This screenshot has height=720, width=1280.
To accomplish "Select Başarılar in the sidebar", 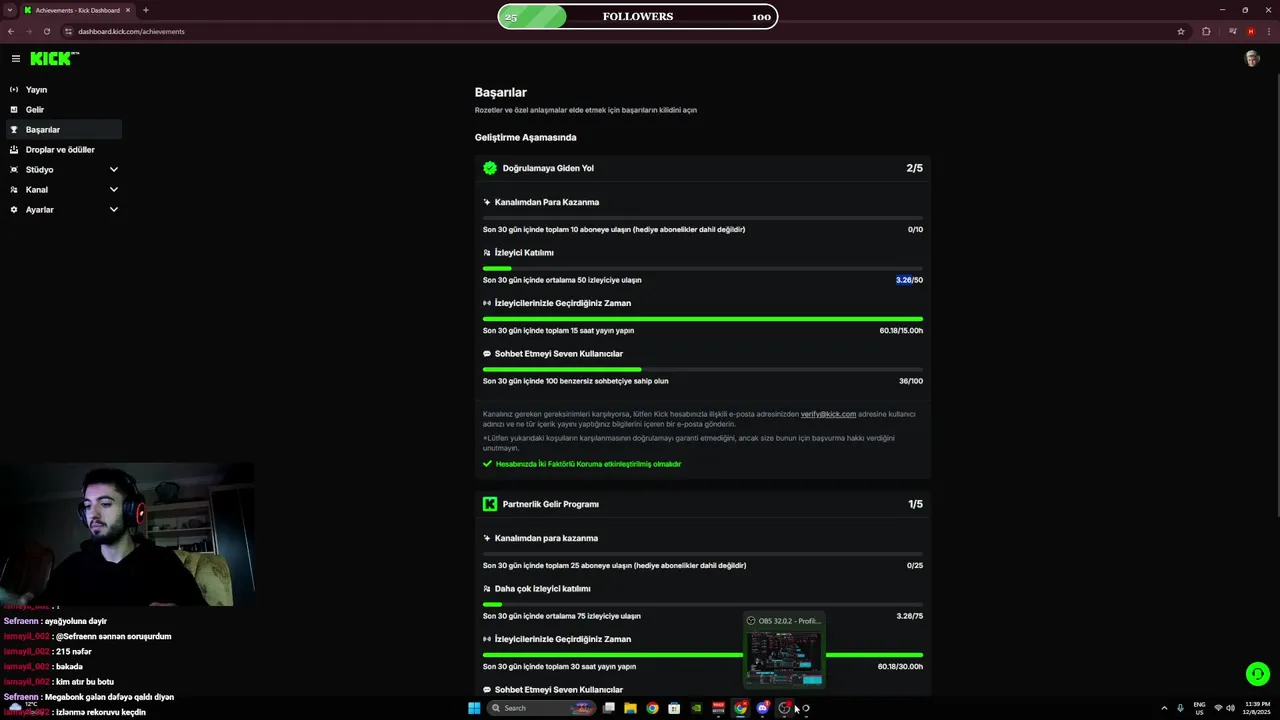I will (x=64, y=130).
